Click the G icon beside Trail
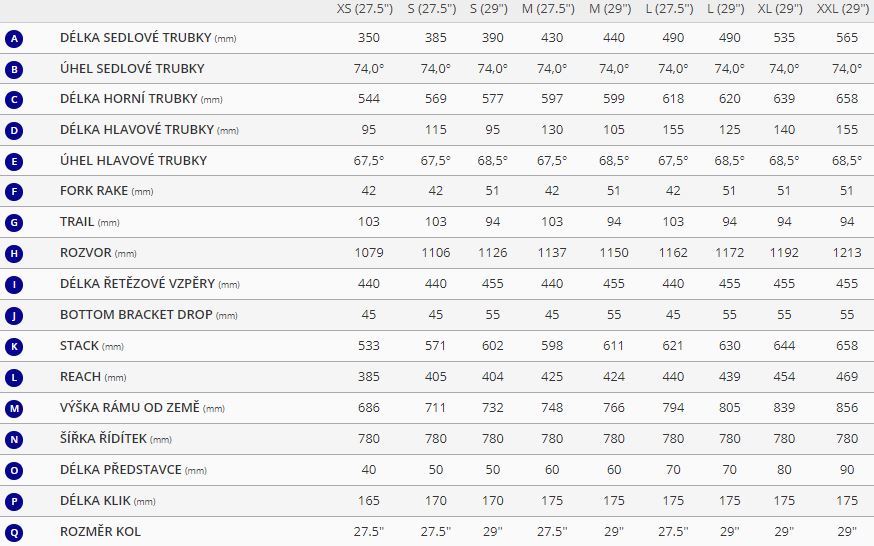This screenshot has width=874, height=546. (14, 223)
